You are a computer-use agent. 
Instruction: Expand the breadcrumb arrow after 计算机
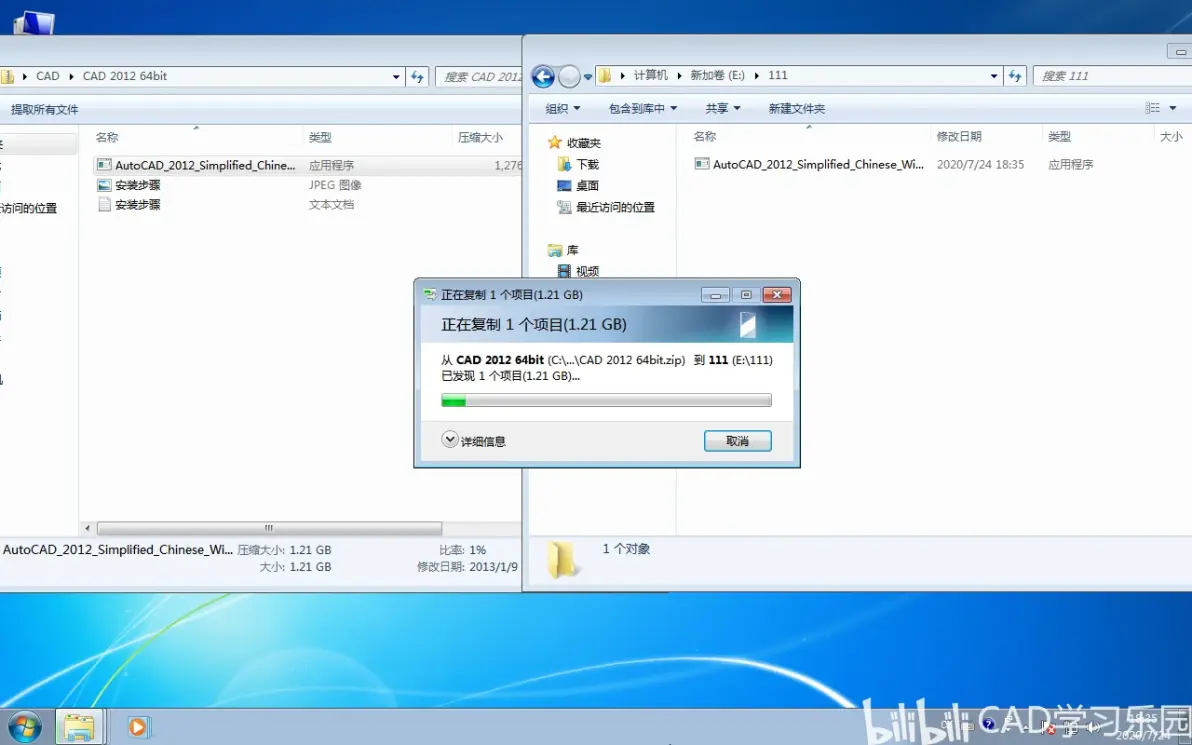(680, 75)
